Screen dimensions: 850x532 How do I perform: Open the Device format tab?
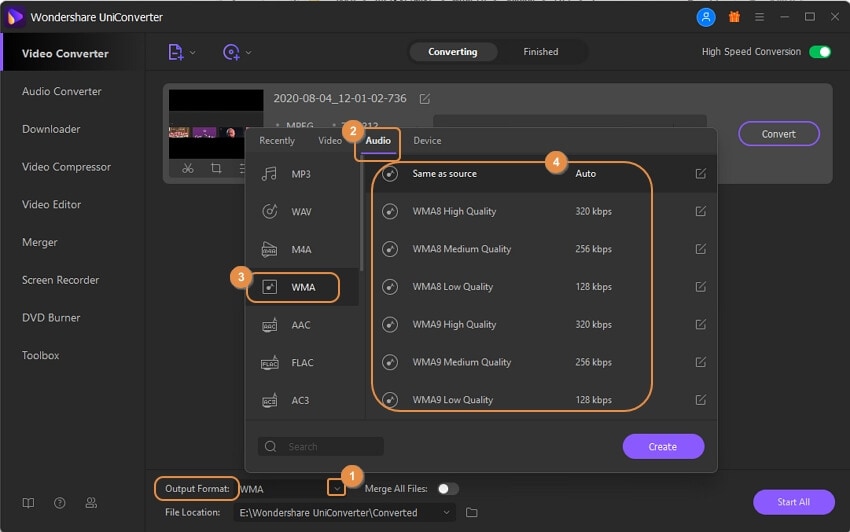click(x=427, y=140)
